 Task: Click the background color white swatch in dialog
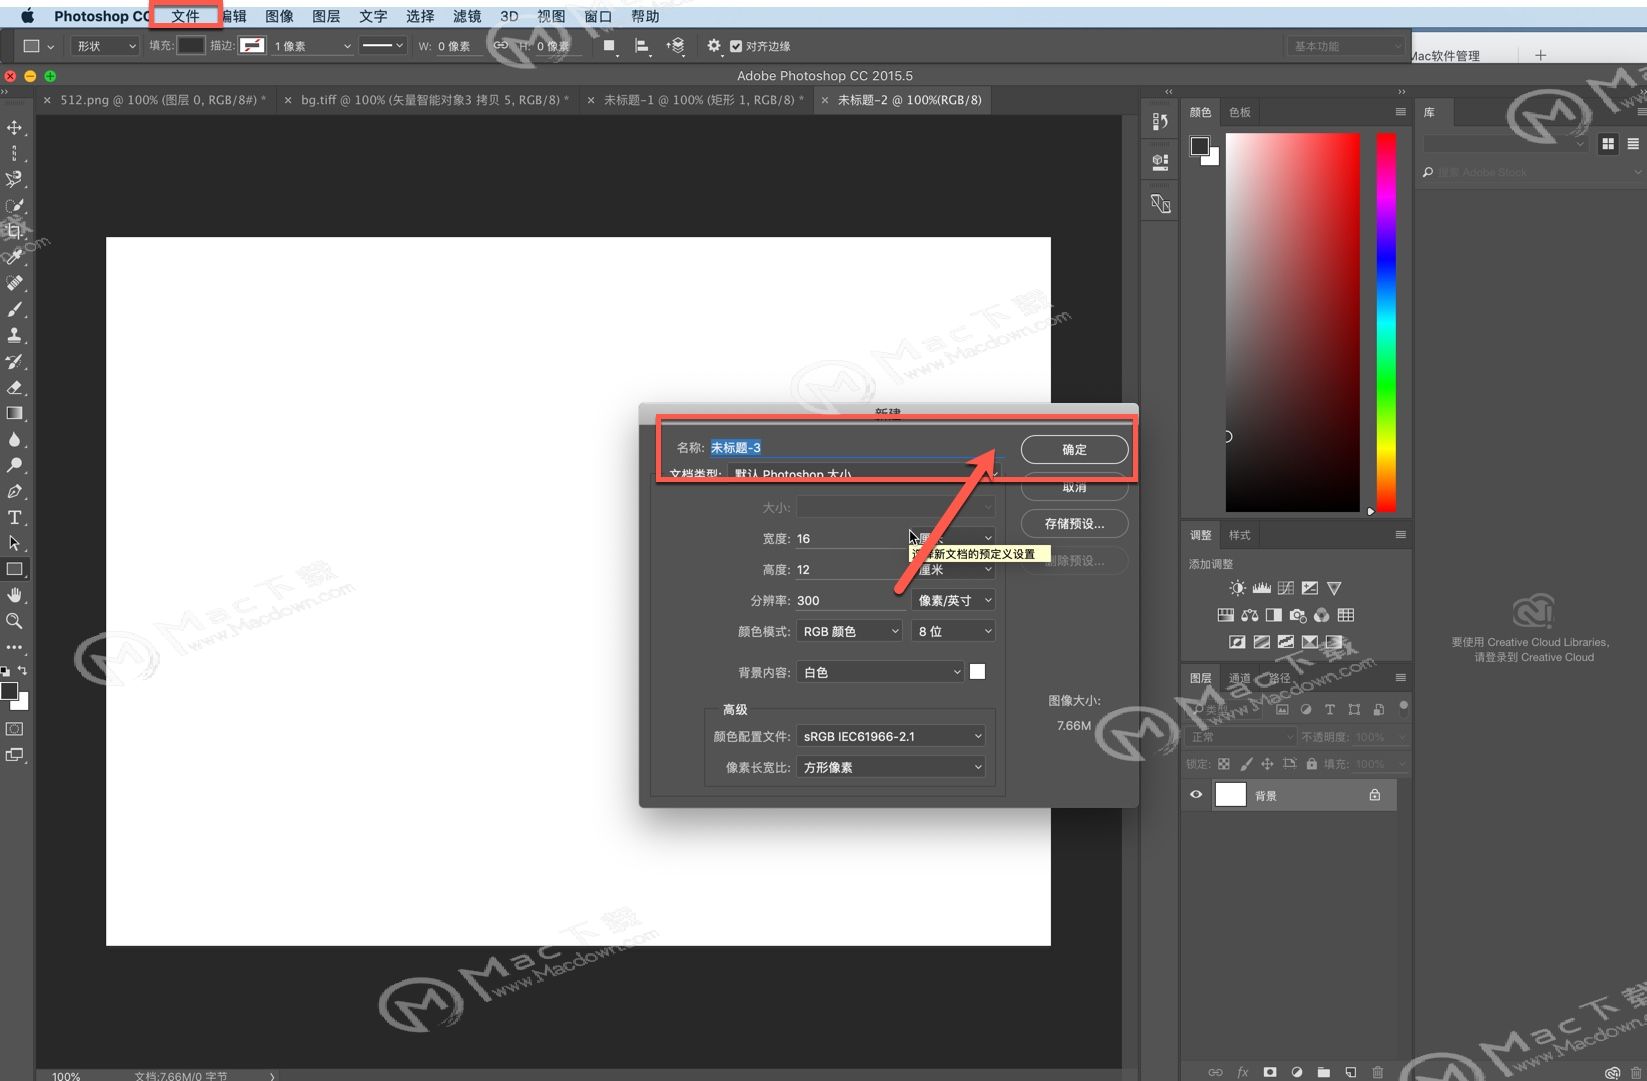[x=977, y=672]
